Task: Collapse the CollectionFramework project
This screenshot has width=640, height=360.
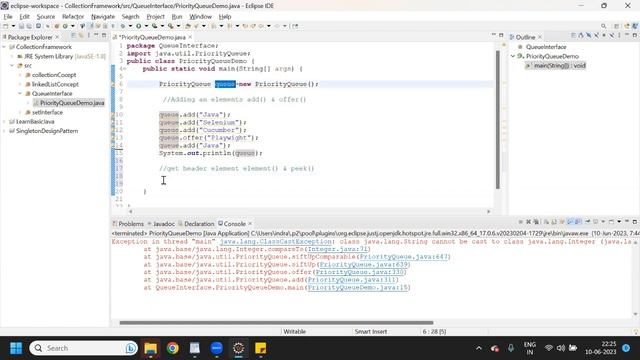Action: pos(4,47)
